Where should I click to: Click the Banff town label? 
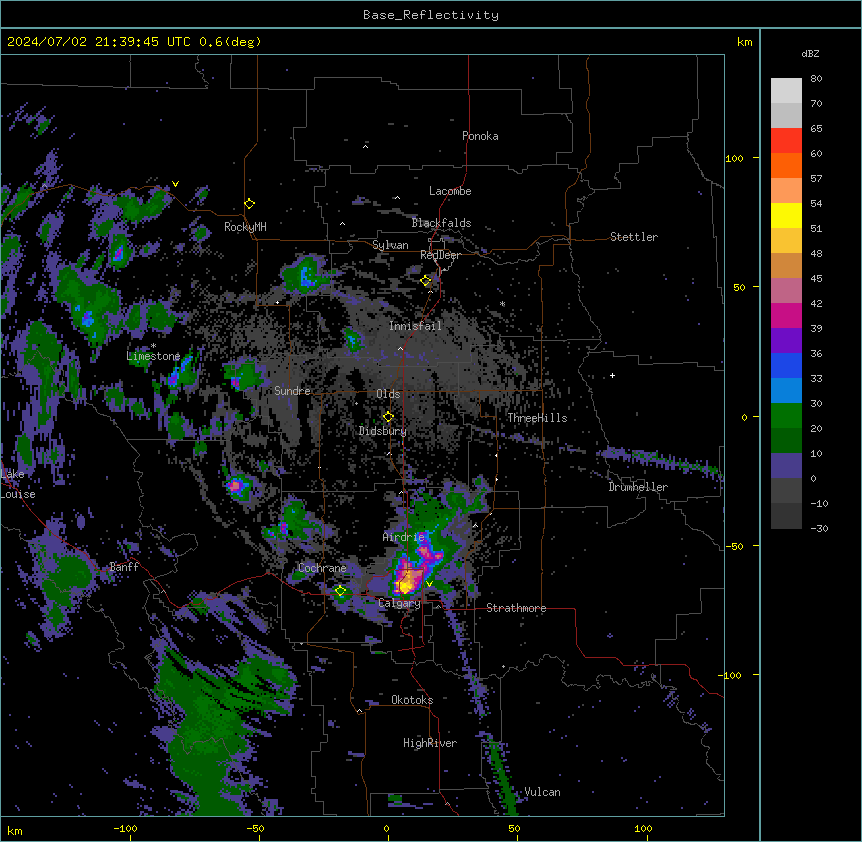click(x=124, y=567)
